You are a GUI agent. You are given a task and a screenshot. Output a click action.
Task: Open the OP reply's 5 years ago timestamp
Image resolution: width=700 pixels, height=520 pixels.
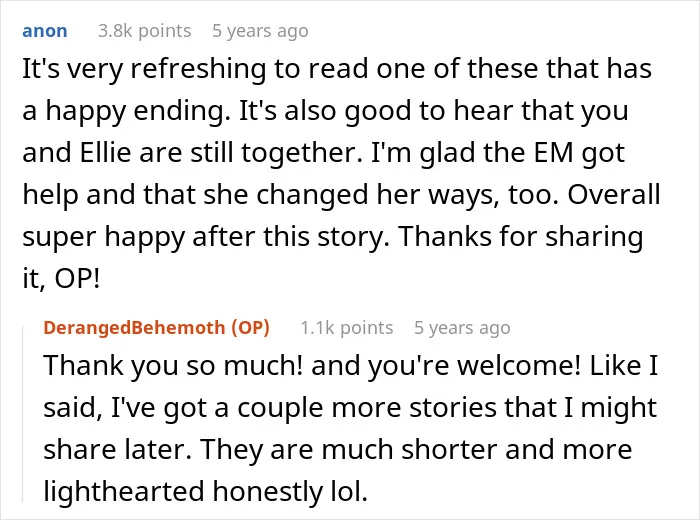(x=462, y=328)
